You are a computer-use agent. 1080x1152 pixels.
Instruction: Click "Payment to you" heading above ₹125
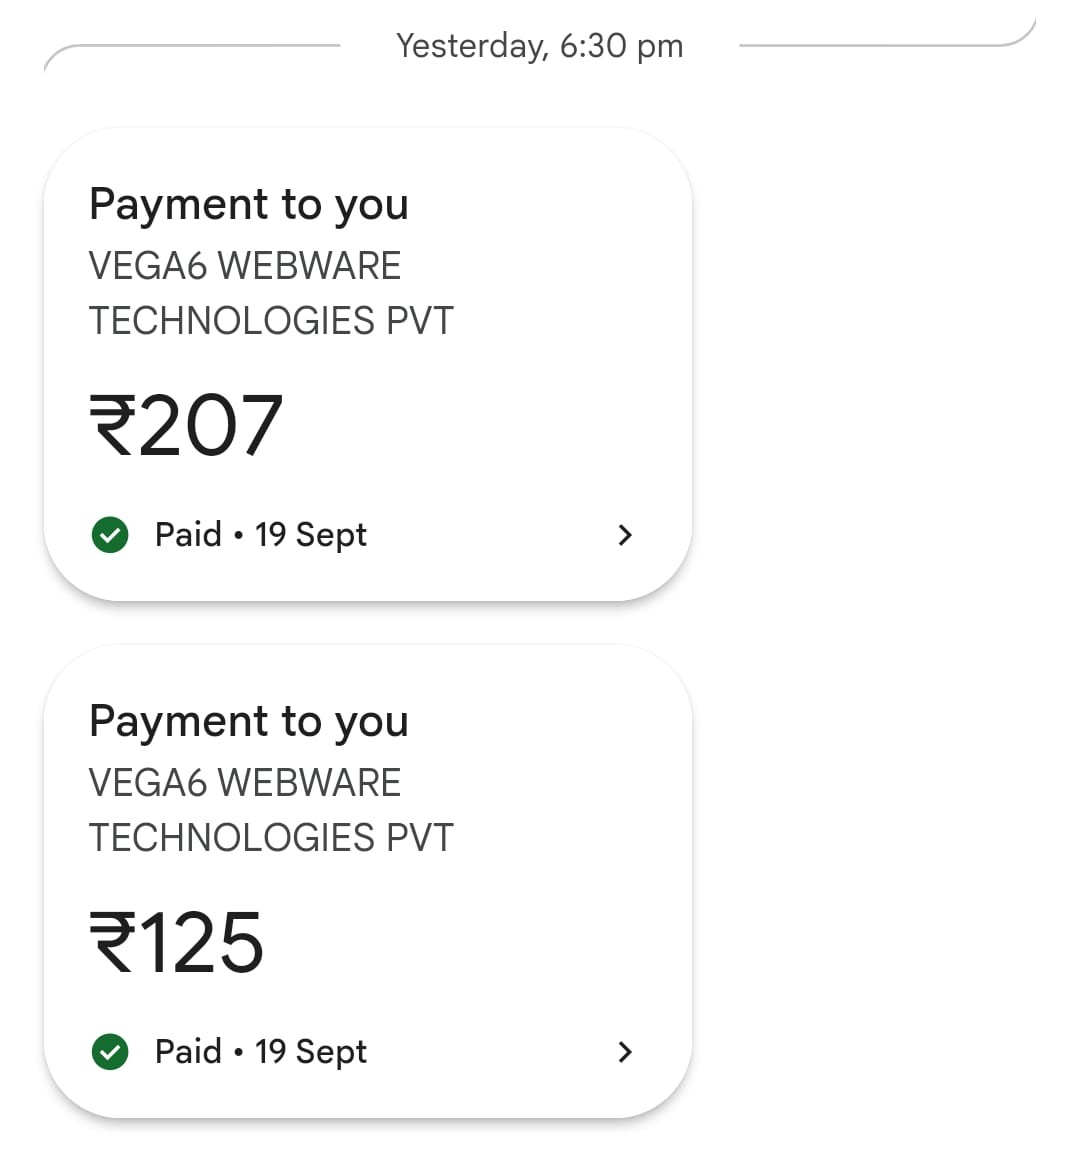coord(249,722)
